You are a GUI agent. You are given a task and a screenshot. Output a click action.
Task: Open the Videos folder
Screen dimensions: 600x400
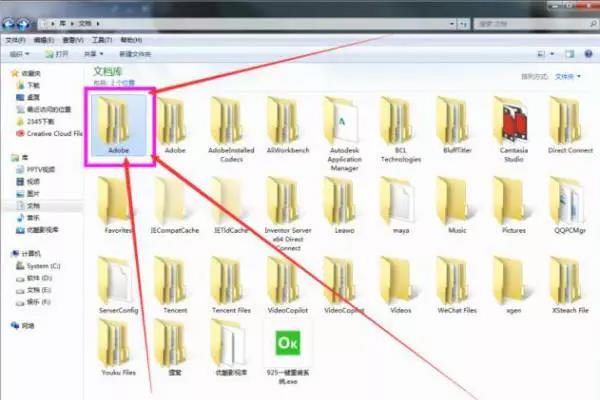(401, 286)
